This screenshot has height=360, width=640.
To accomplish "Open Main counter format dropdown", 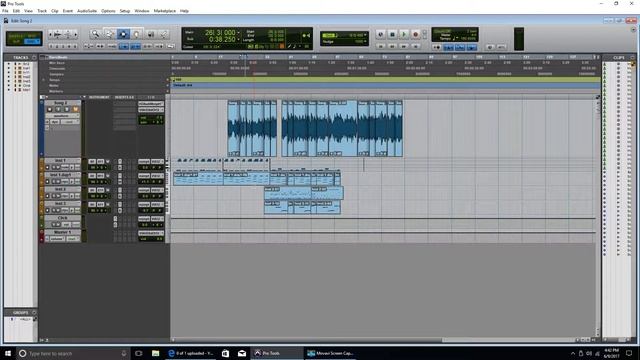I will (239, 32).
